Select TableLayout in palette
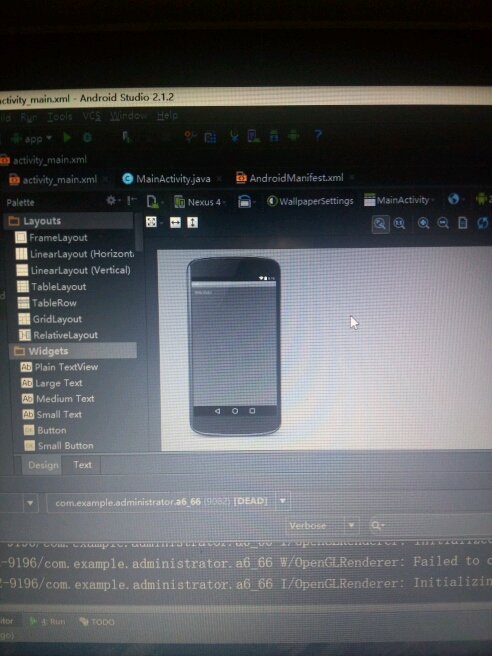The height and width of the screenshot is (656, 492). pyautogui.click(x=51, y=287)
